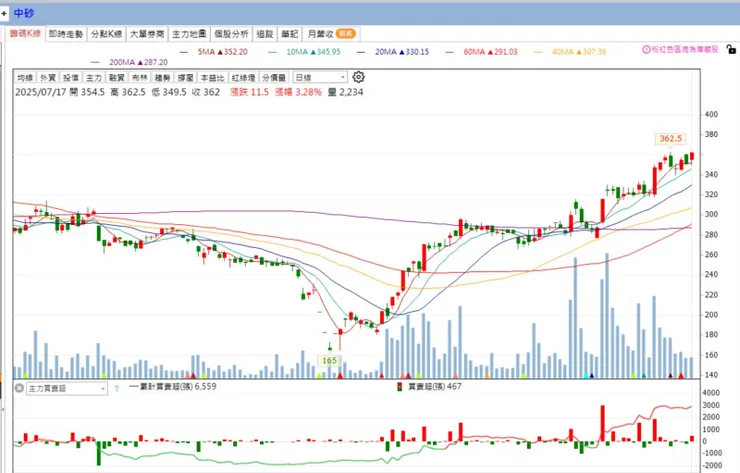Viewport: 740px width, 473px height.
Task: Click the pink info icon about 庫藏股
Action: point(646,50)
